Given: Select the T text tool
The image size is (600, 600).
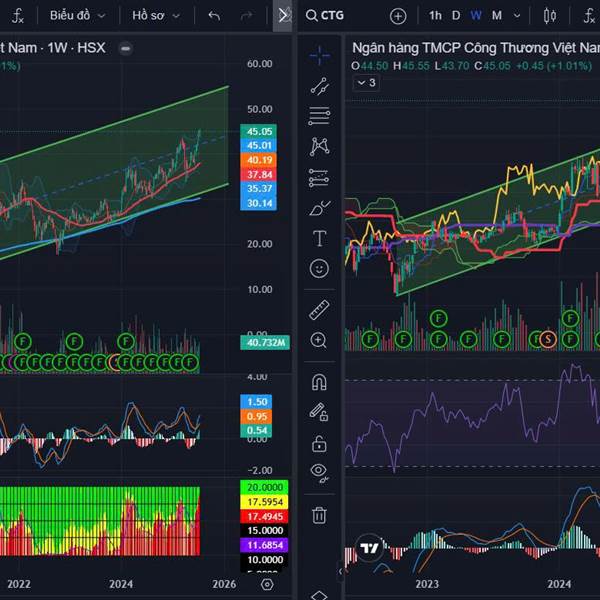Looking at the screenshot, I should (x=320, y=238).
